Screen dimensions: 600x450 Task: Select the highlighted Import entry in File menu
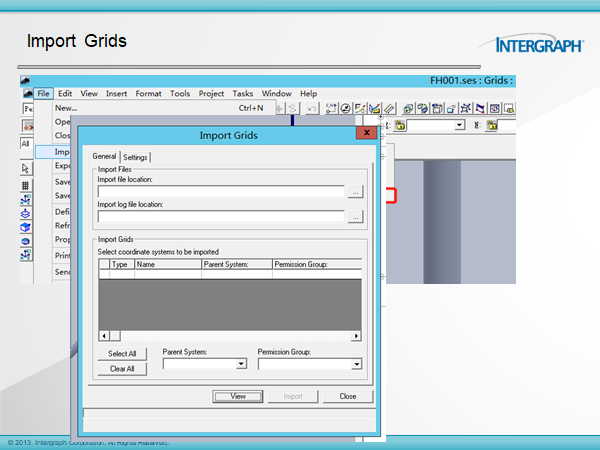[x=53, y=152]
